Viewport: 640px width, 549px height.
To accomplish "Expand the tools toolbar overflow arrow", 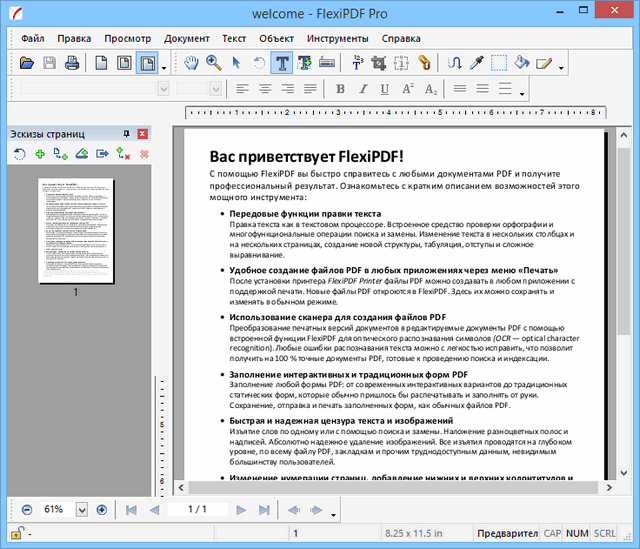I will pos(561,68).
